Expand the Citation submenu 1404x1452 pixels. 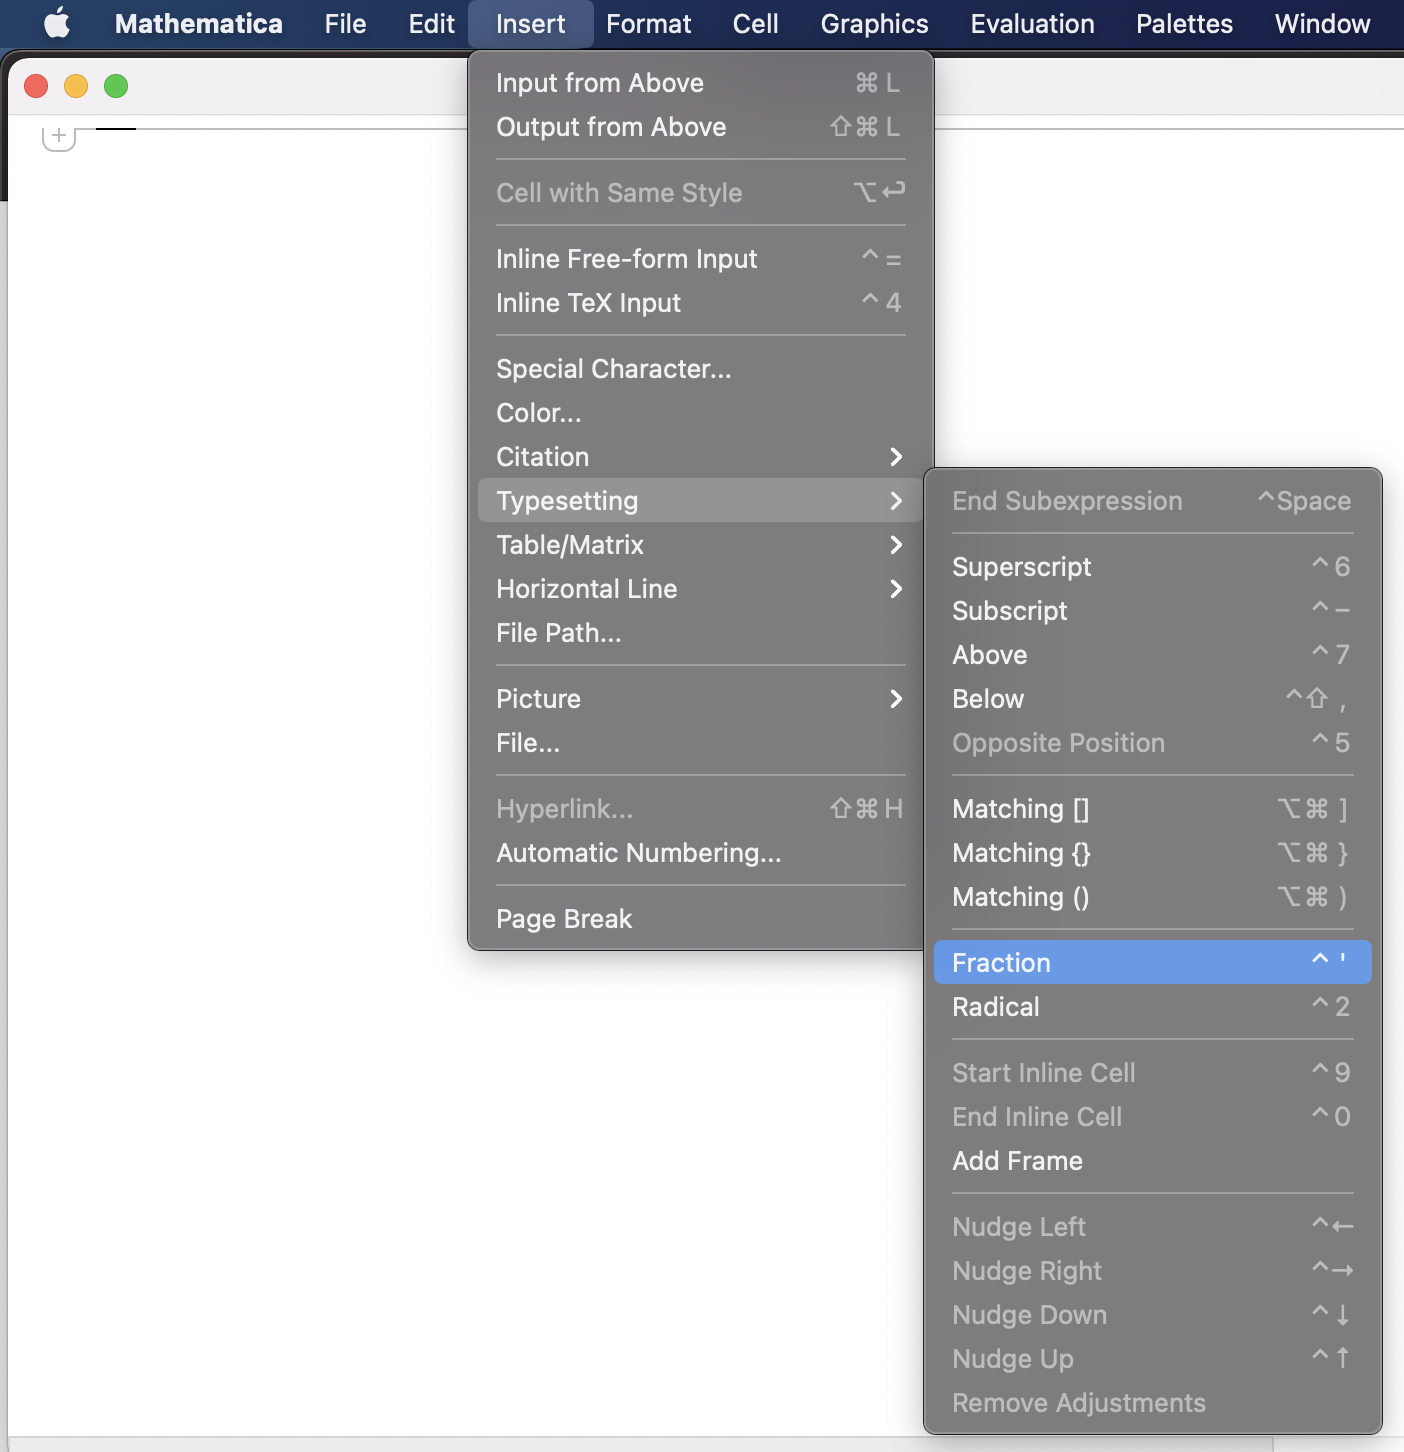click(x=701, y=457)
